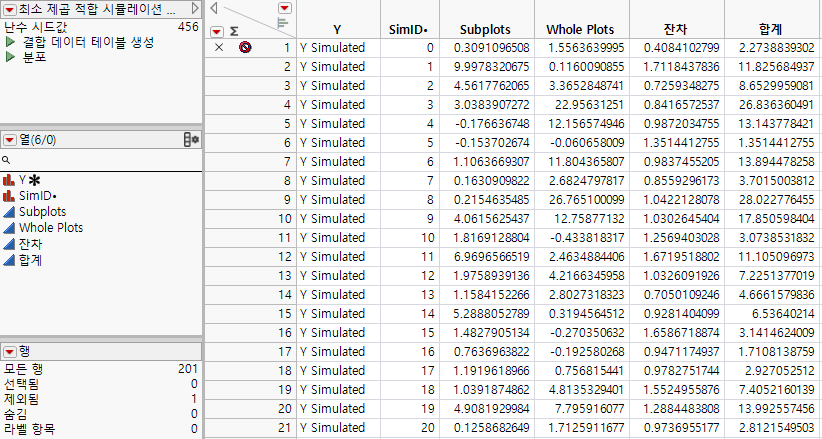Select Whole Plots in the columns list

[x=51, y=228]
